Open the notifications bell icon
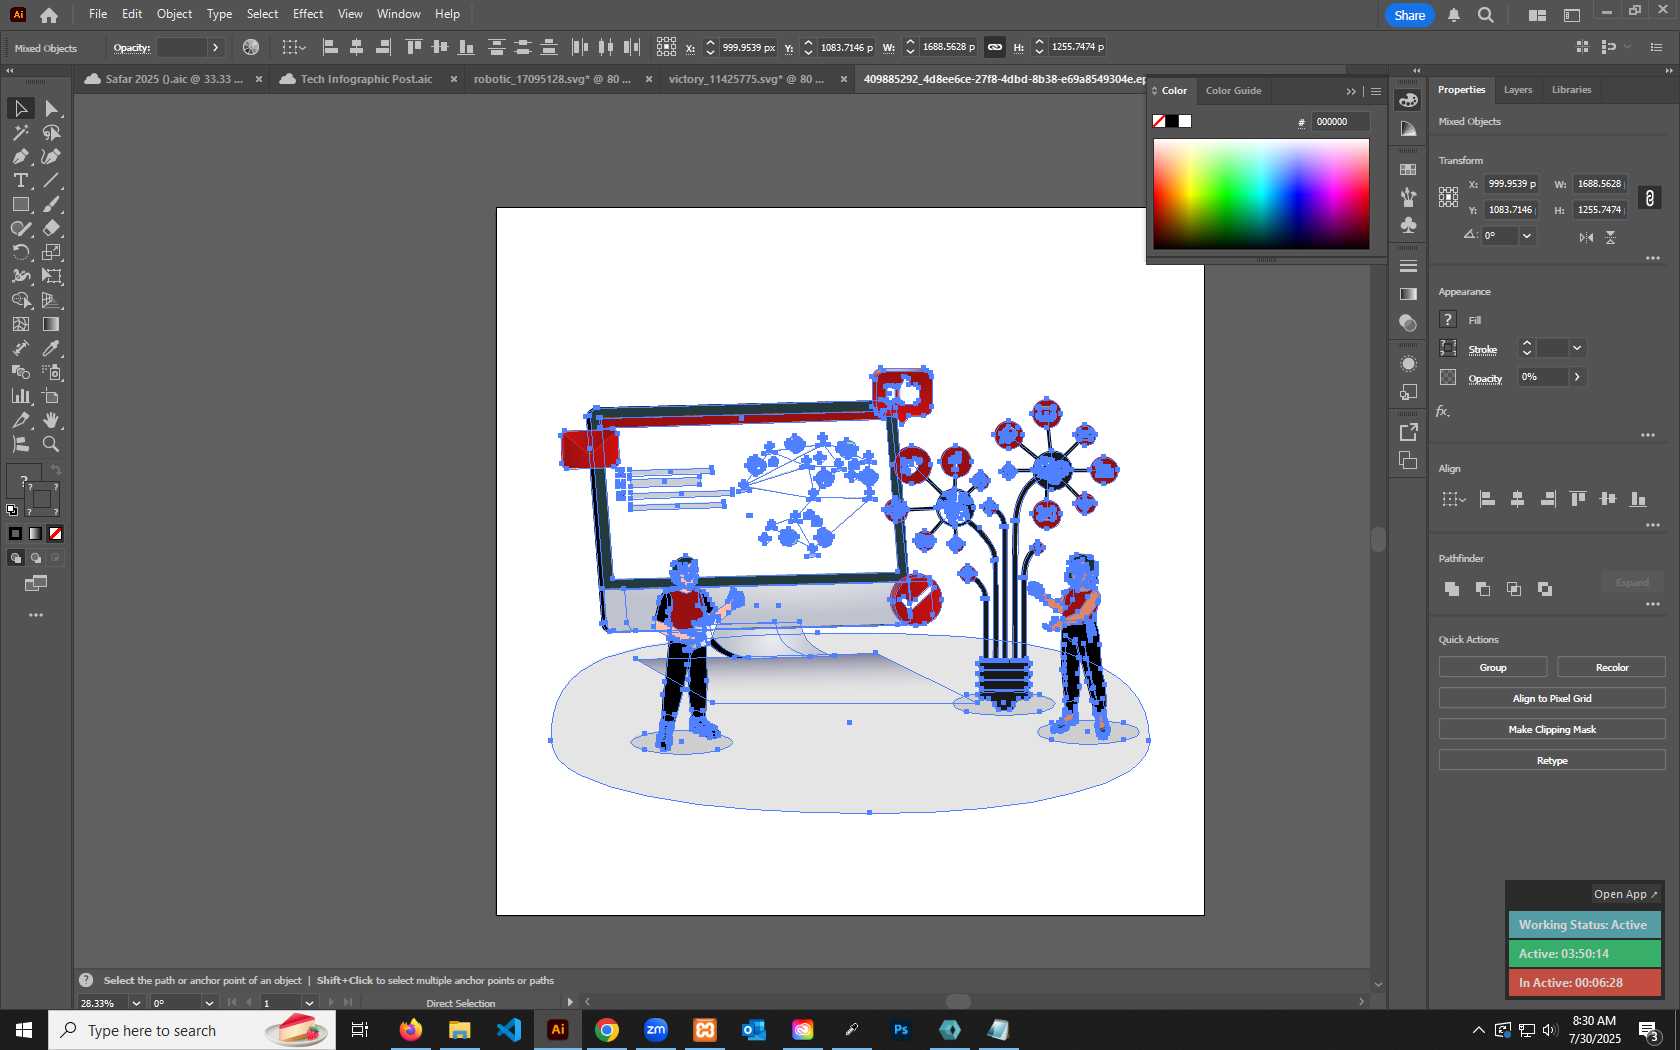 tap(1454, 15)
